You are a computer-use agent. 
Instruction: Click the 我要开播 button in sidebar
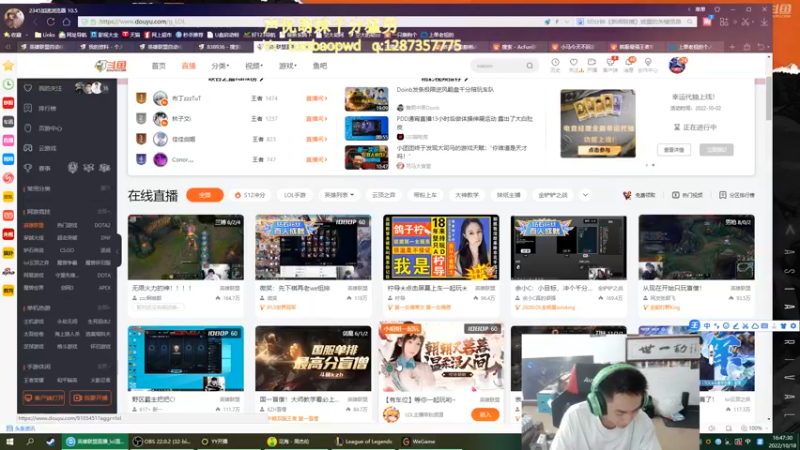click(x=90, y=398)
